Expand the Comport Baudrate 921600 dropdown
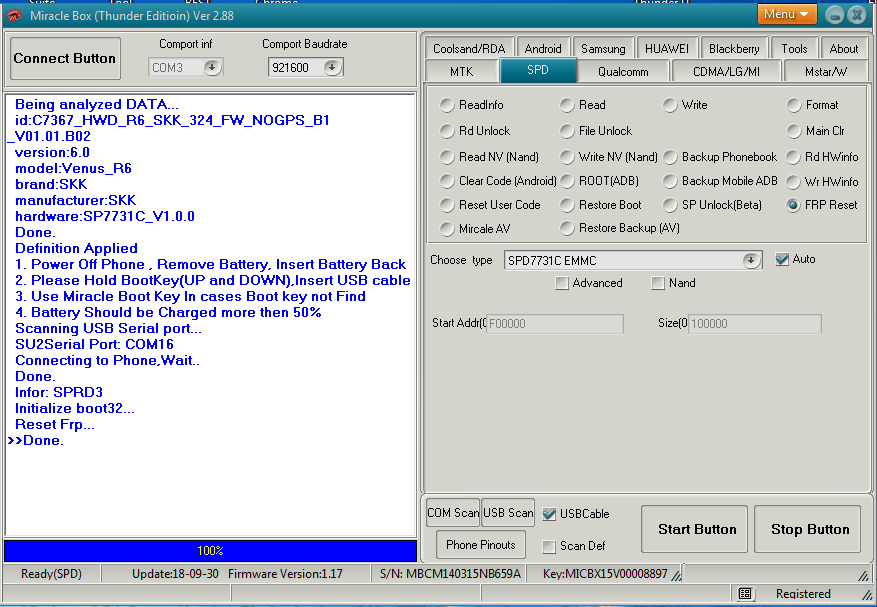The image size is (877, 607). coord(332,68)
